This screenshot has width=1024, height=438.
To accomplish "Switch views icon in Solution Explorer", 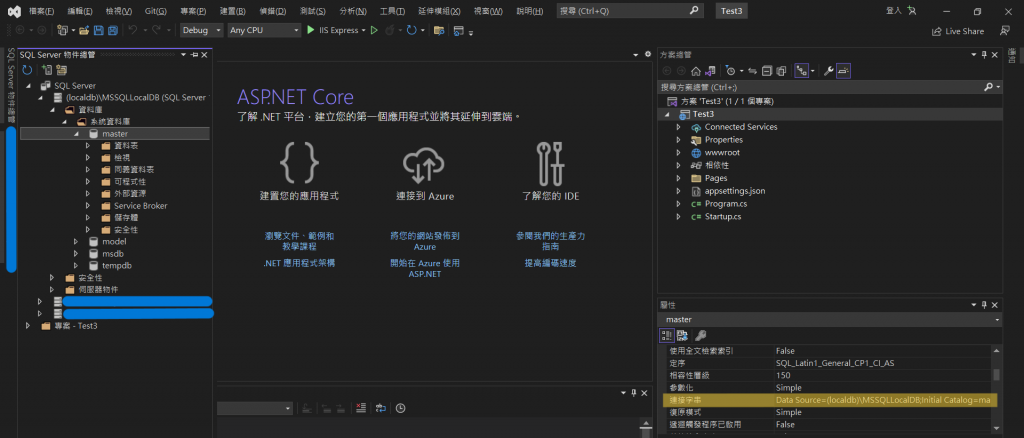I will pos(710,70).
